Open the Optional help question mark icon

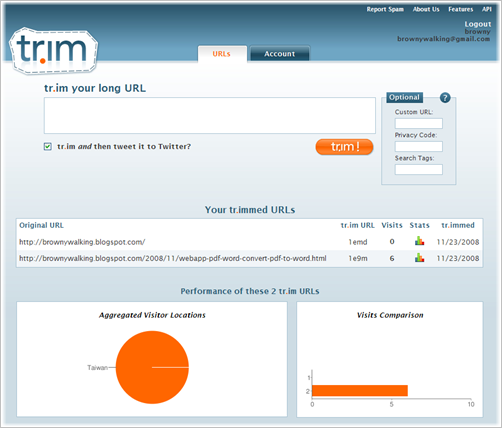(445, 98)
